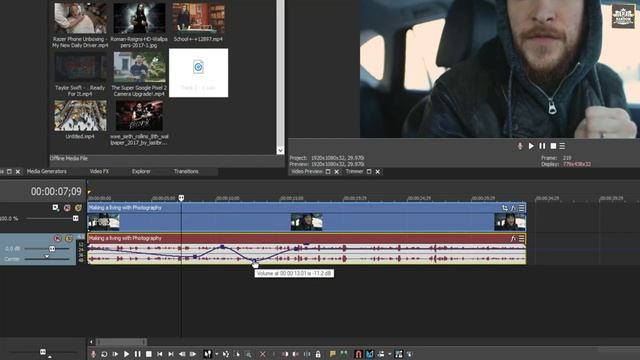This screenshot has width=640, height=360.
Task: Go to project end in the transport bar
Action: click(171, 354)
